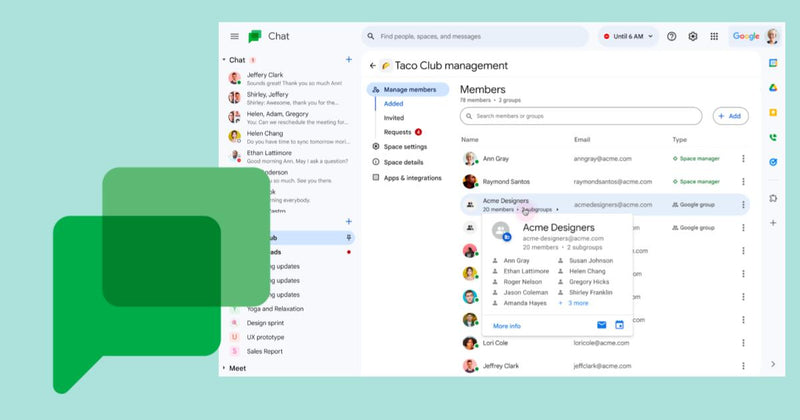
Task: Open the add-ons puzzle icon in side panel
Action: pos(773,198)
